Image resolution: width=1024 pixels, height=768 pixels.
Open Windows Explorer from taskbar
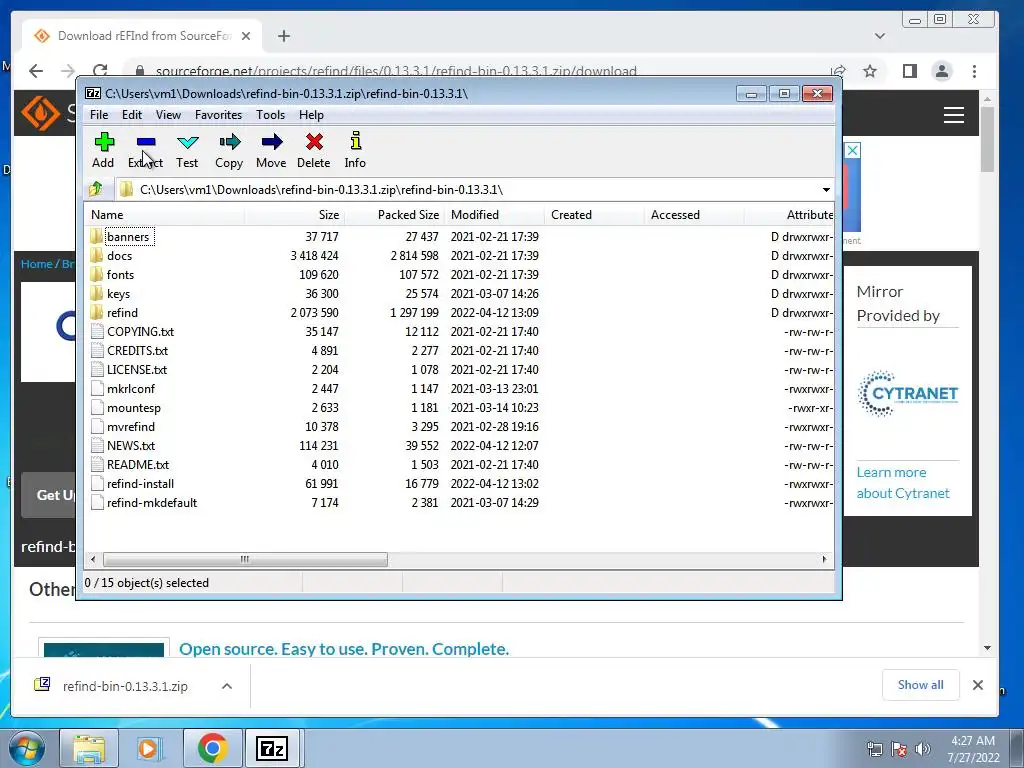[x=89, y=748]
